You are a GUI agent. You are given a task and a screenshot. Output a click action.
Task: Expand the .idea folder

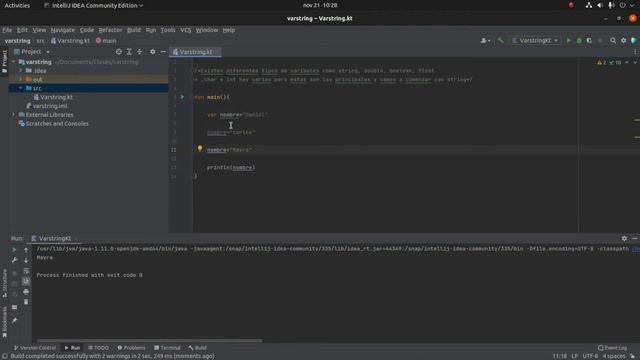point(20,71)
